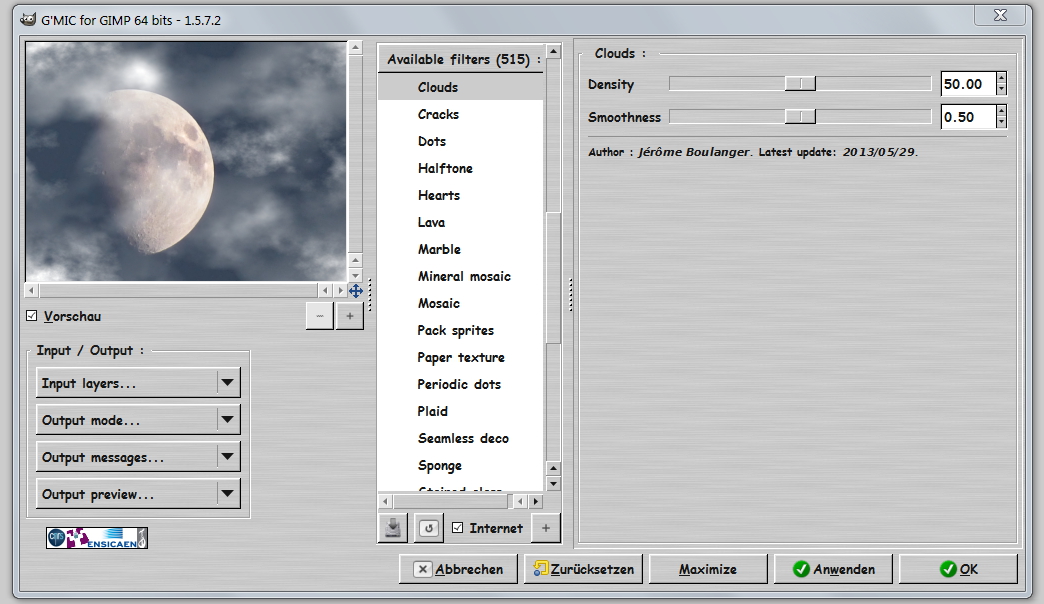Select the Lava filter

461,222
